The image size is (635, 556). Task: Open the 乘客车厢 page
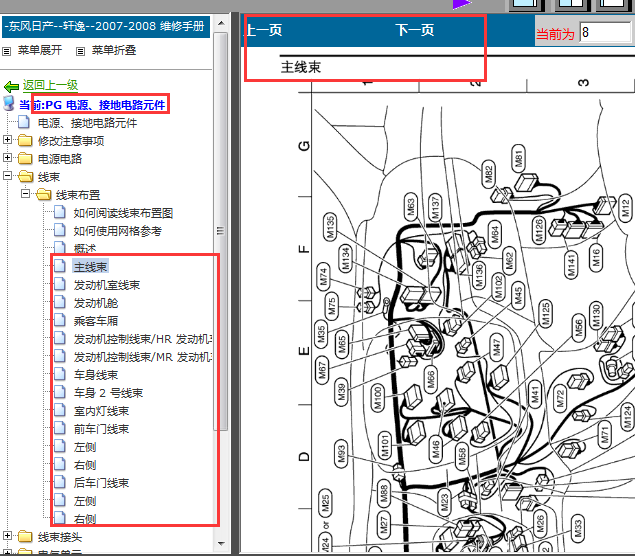(x=96, y=321)
